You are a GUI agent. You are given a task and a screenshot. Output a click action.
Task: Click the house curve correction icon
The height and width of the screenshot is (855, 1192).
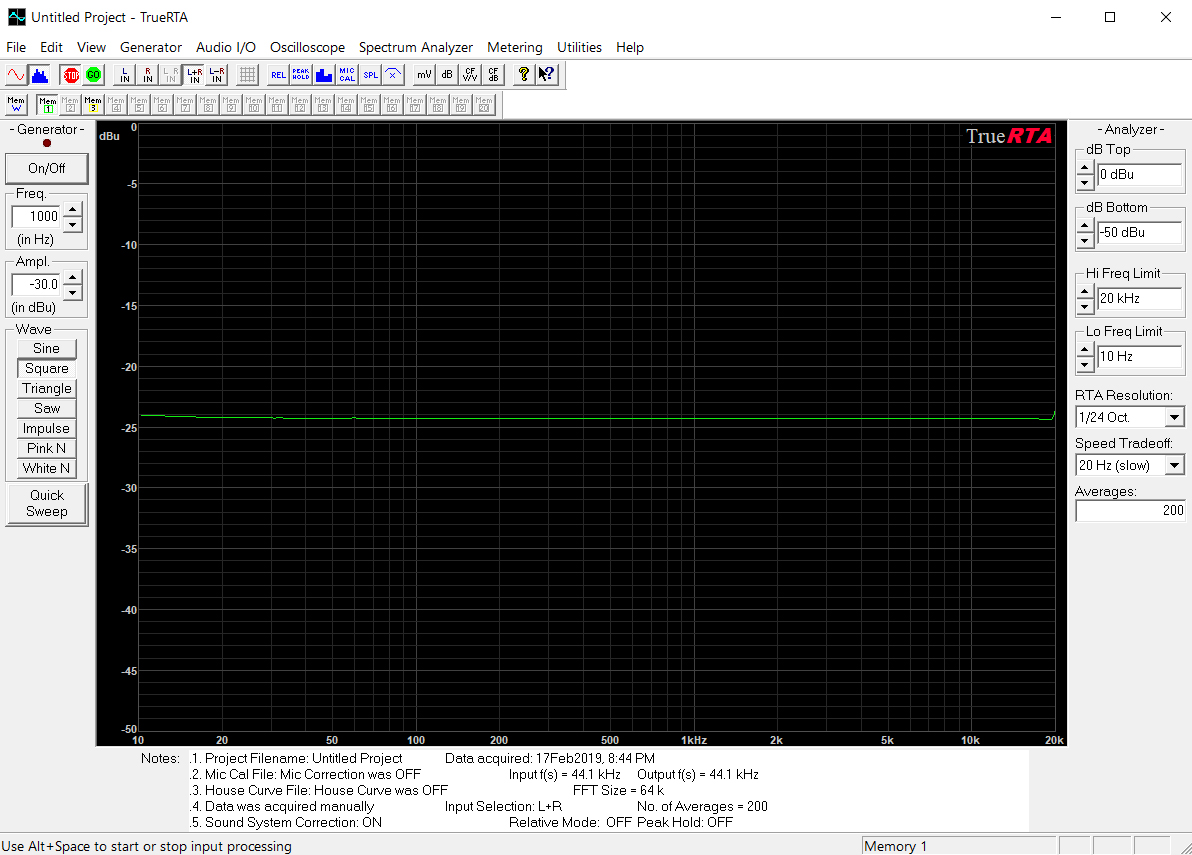393,74
